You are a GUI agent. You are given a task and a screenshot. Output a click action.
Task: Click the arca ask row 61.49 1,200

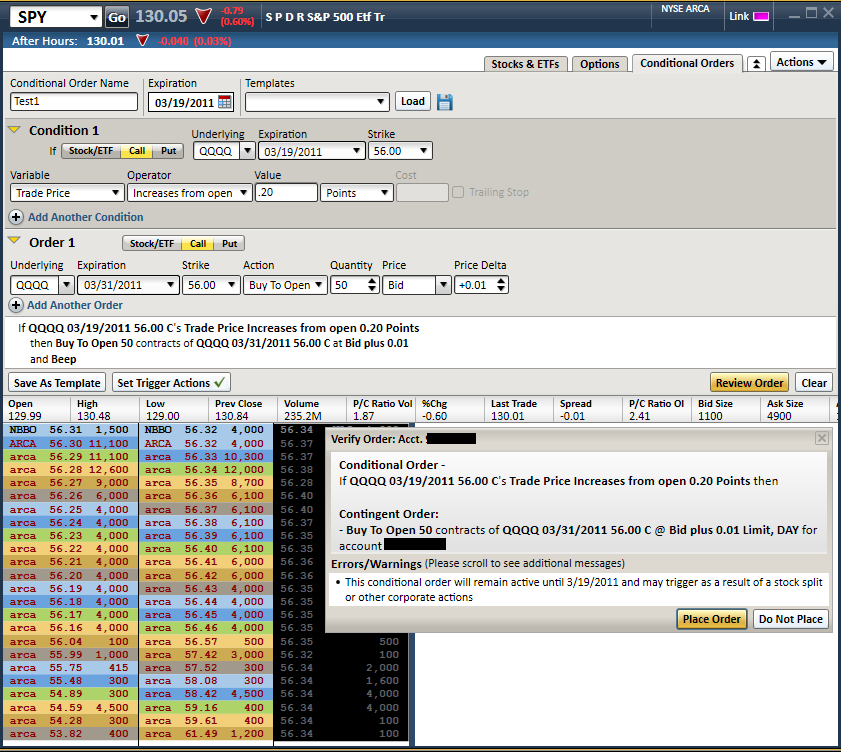point(205,734)
